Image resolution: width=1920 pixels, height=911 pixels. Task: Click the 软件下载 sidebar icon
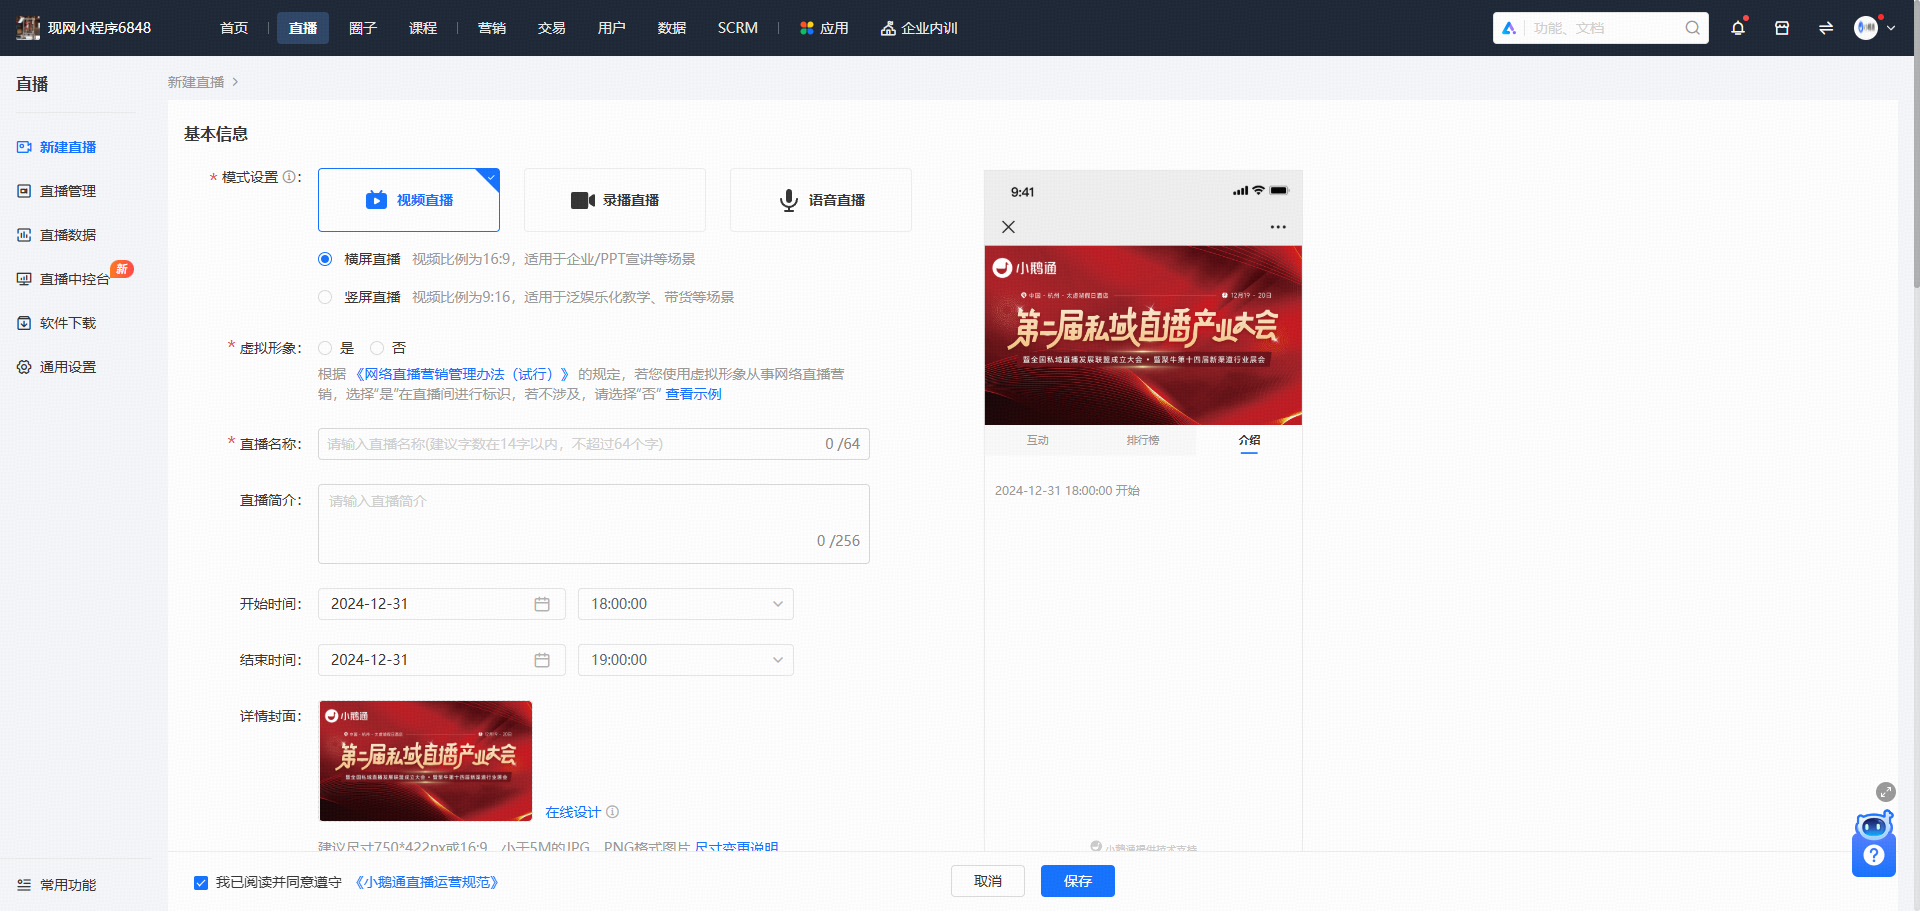coord(24,323)
